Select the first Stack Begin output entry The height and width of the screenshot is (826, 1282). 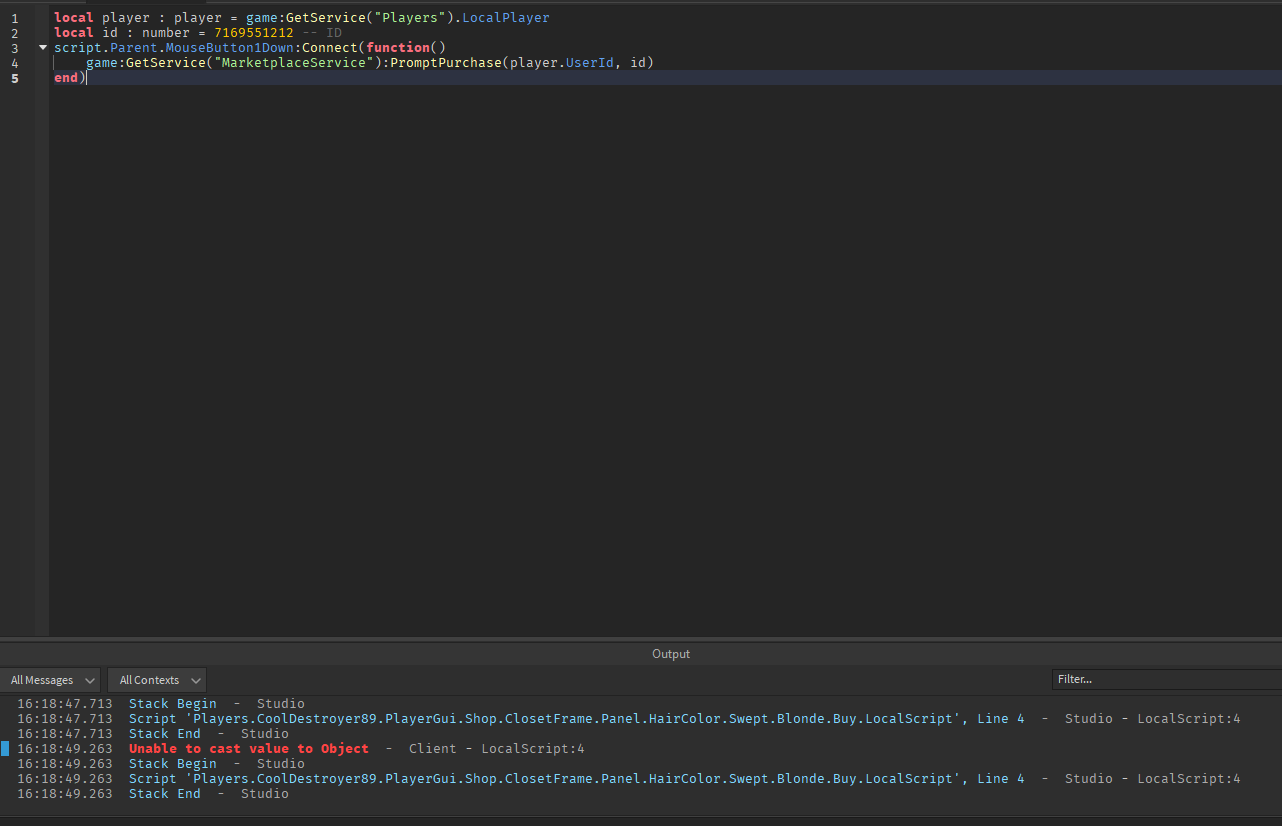[172, 703]
